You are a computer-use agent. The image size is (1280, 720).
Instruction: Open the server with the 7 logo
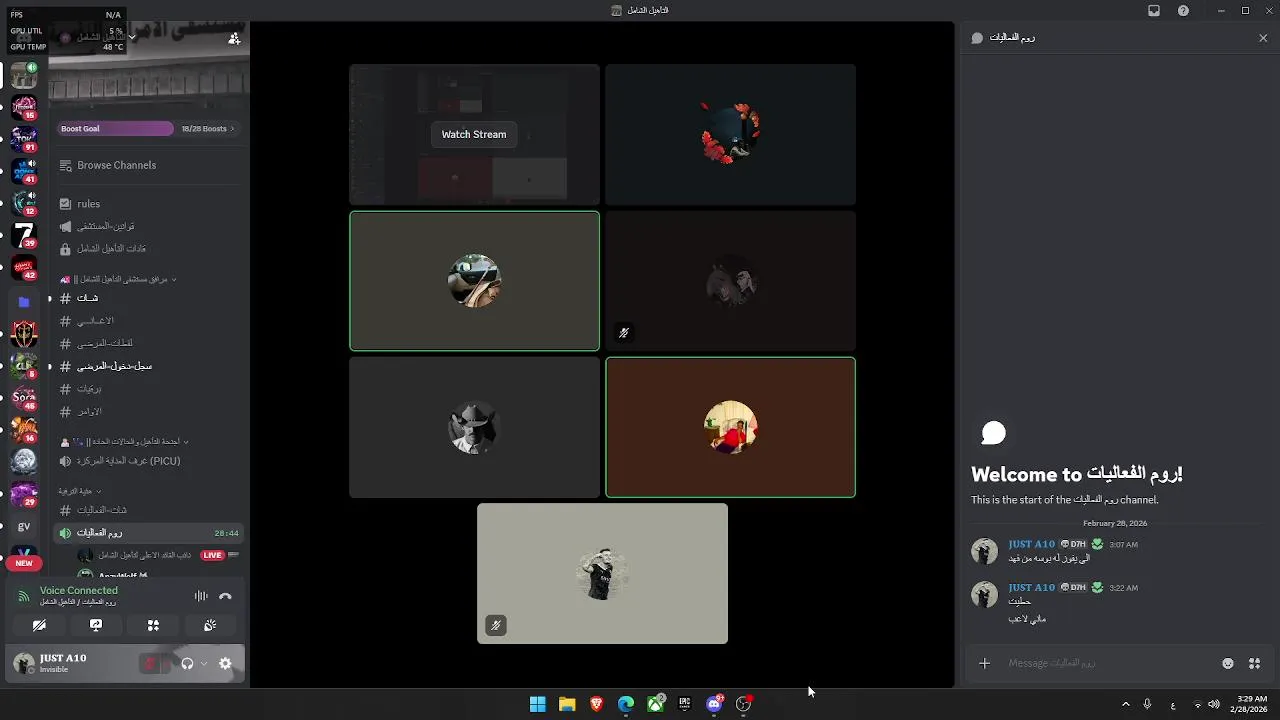pos(24,236)
